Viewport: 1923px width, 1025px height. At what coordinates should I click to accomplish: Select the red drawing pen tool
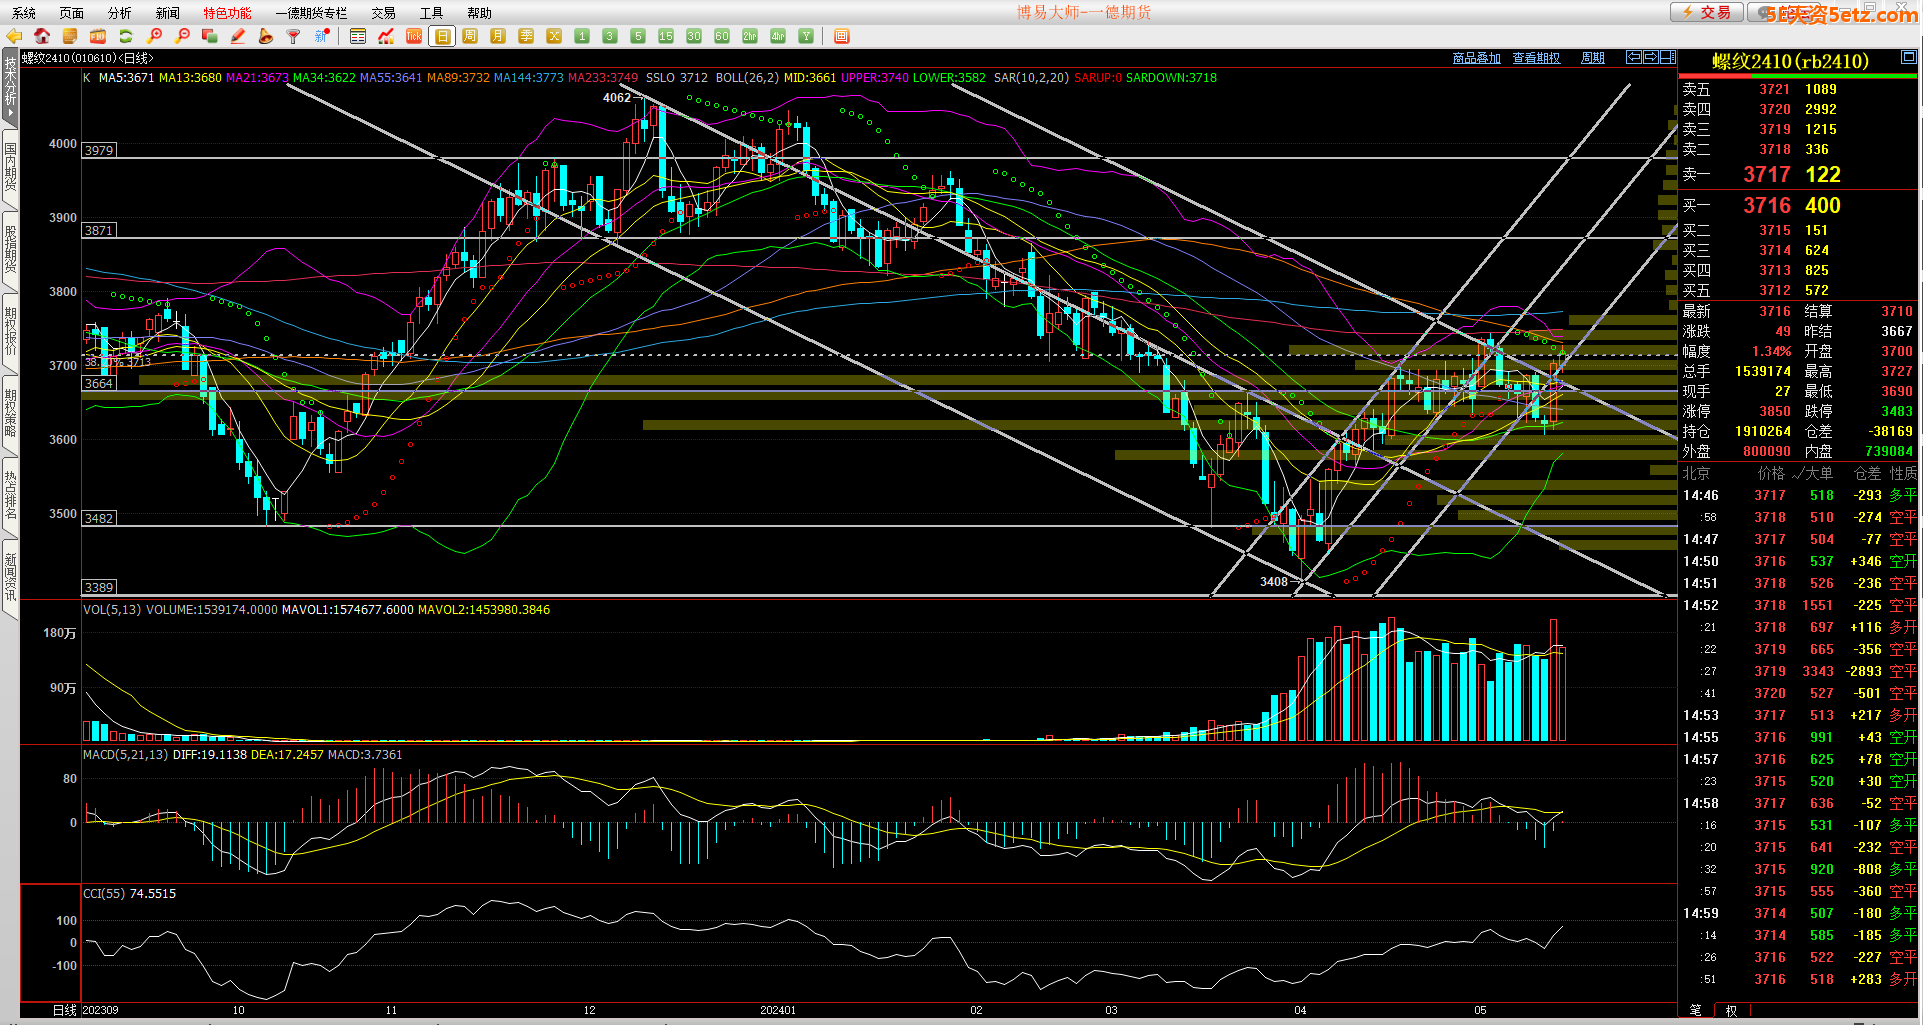coord(238,36)
